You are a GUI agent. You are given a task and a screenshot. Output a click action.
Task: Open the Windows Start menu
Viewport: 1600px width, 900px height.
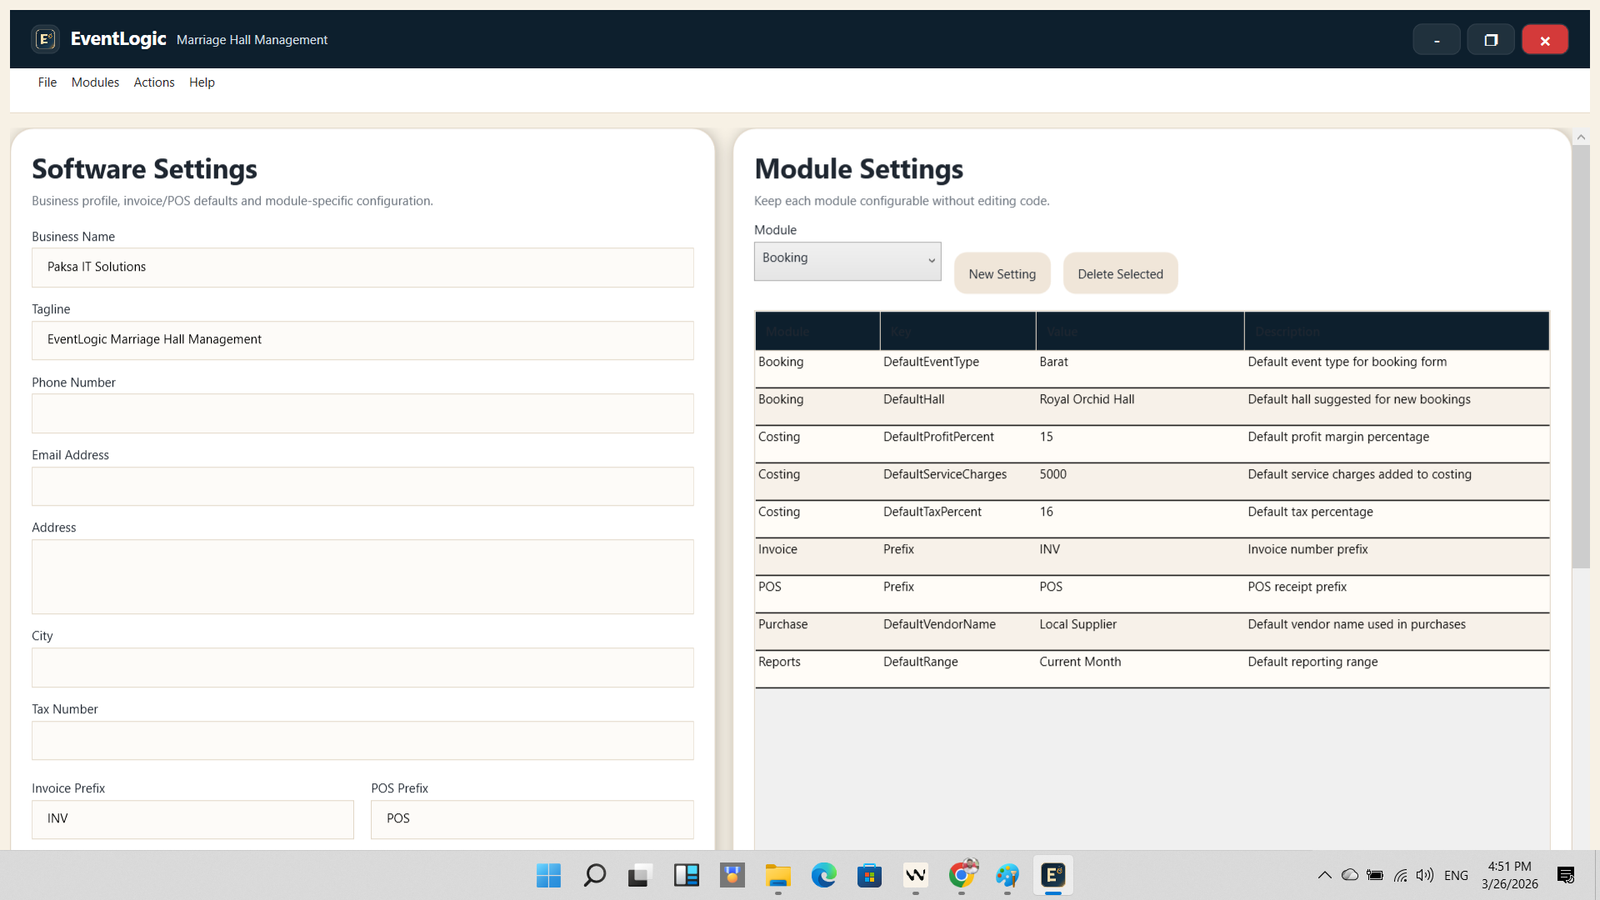coord(548,876)
